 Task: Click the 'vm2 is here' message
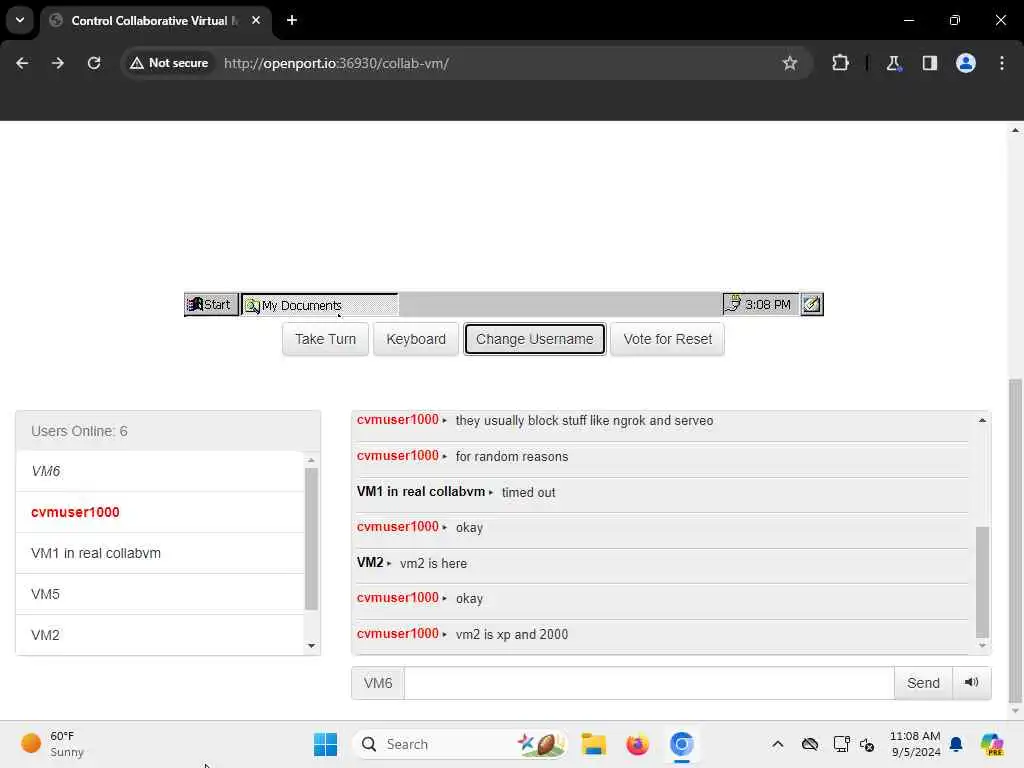(433, 563)
